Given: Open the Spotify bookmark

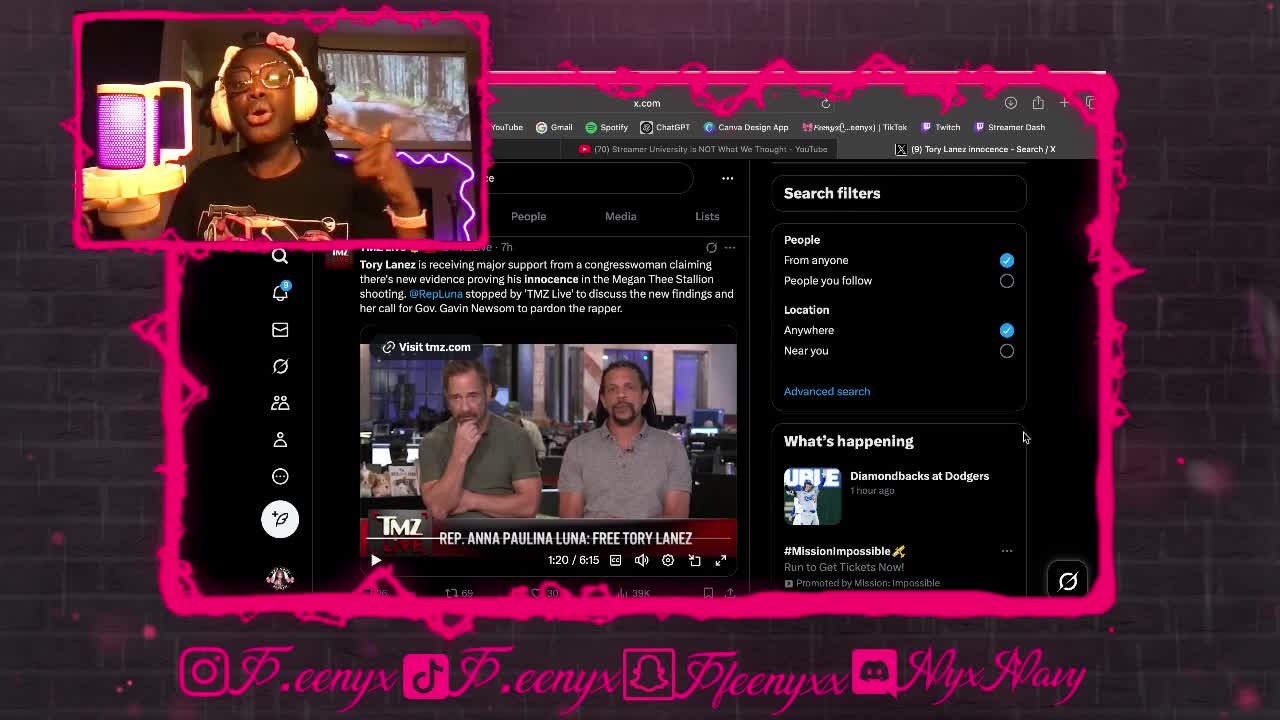Looking at the screenshot, I should (x=607, y=127).
